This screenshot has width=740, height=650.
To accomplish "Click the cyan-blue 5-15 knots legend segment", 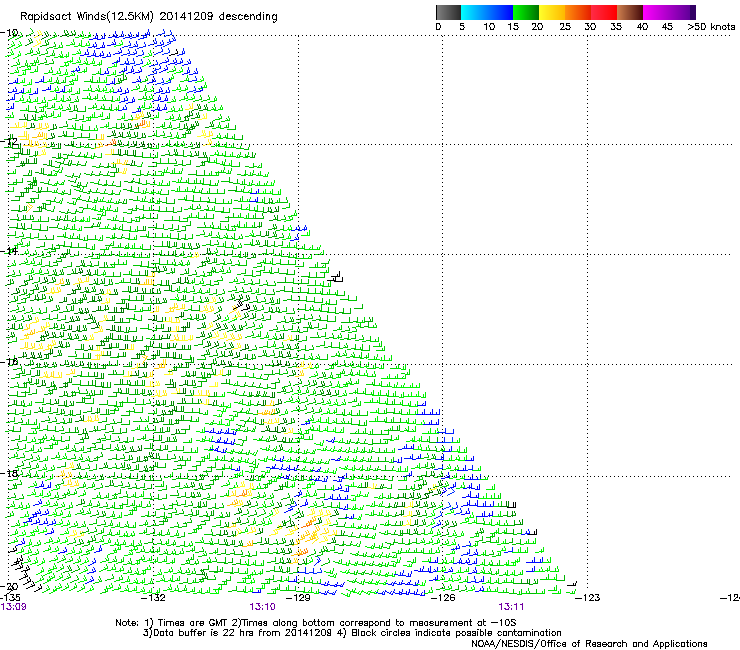I will point(487,12).
